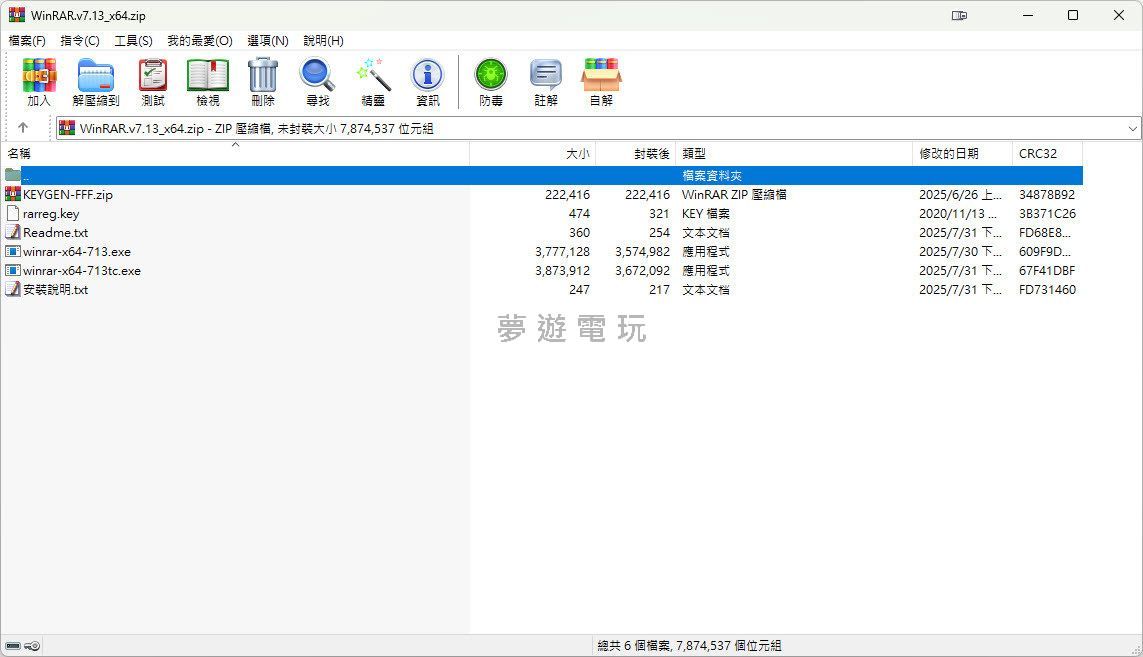Image resolution: width=1143 pixels, height=657 pixels.
Task: Open the 我的最愛(O) menu
Action: click(199, 41)
